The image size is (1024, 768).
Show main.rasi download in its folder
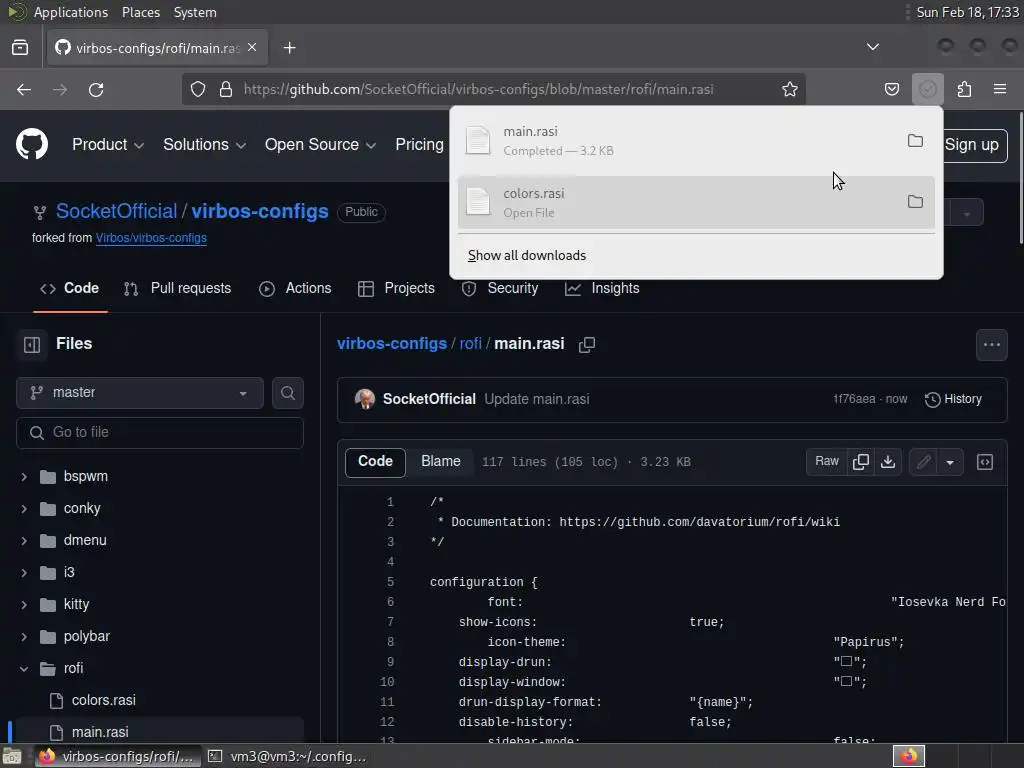[x=915, y=140]
